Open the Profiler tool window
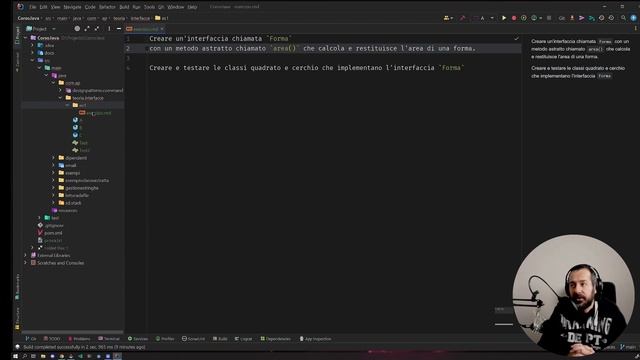Viewport: 640px width, 360px height. [x=165, y=339]
